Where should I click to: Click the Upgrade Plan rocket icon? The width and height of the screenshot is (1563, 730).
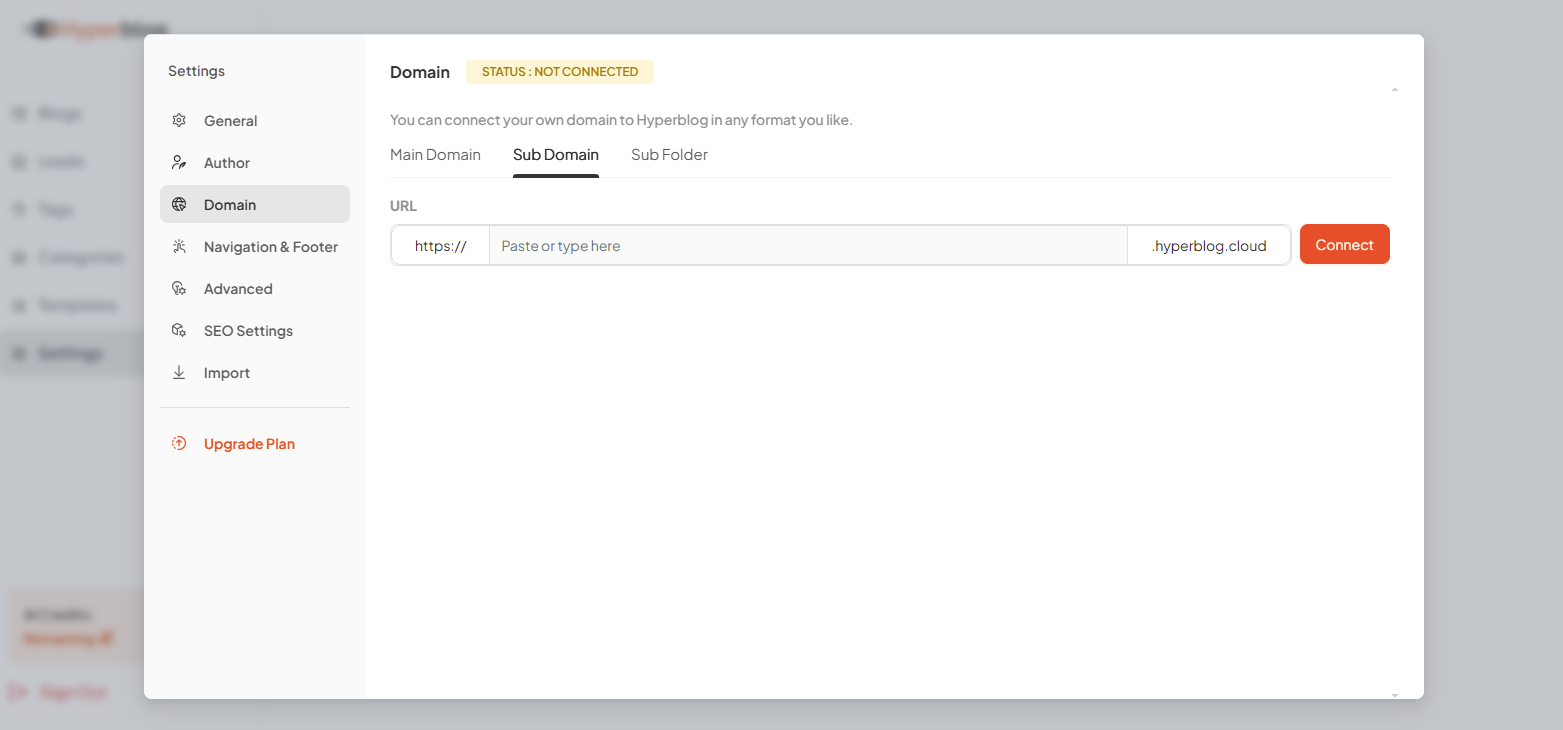click(179, 443)
